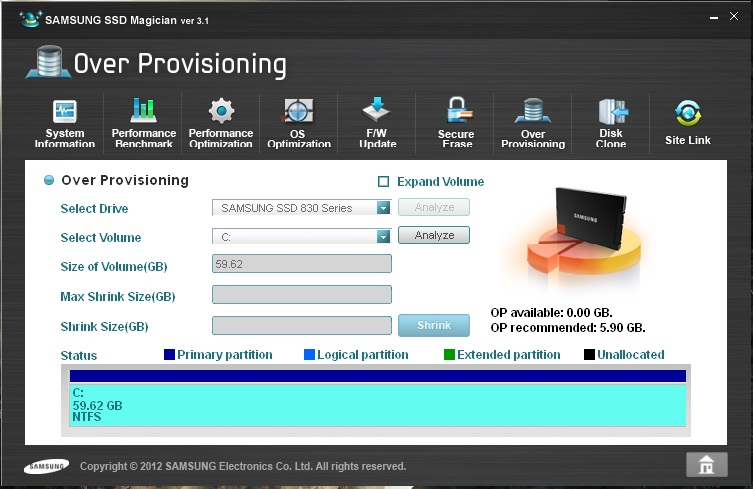753x489 pixels.
Task: Click the SSD Magician app icon in title bar
Action: 31,19
